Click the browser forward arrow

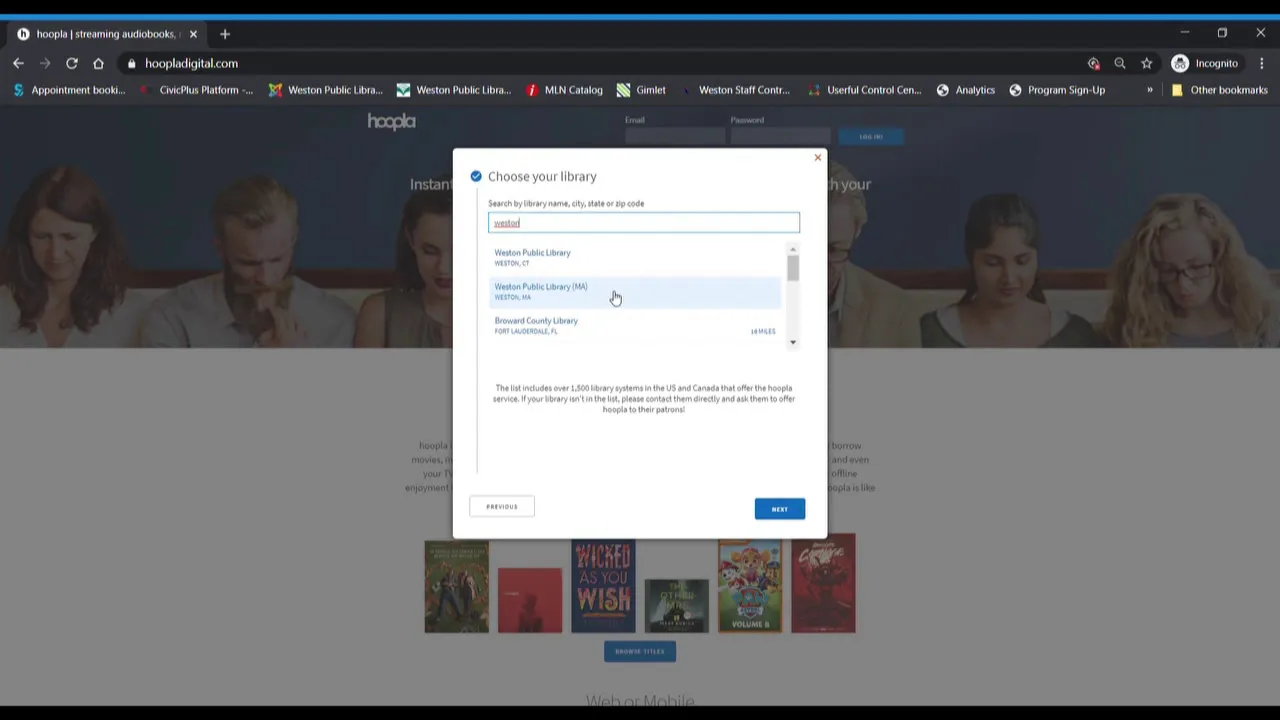click(45, 63)
